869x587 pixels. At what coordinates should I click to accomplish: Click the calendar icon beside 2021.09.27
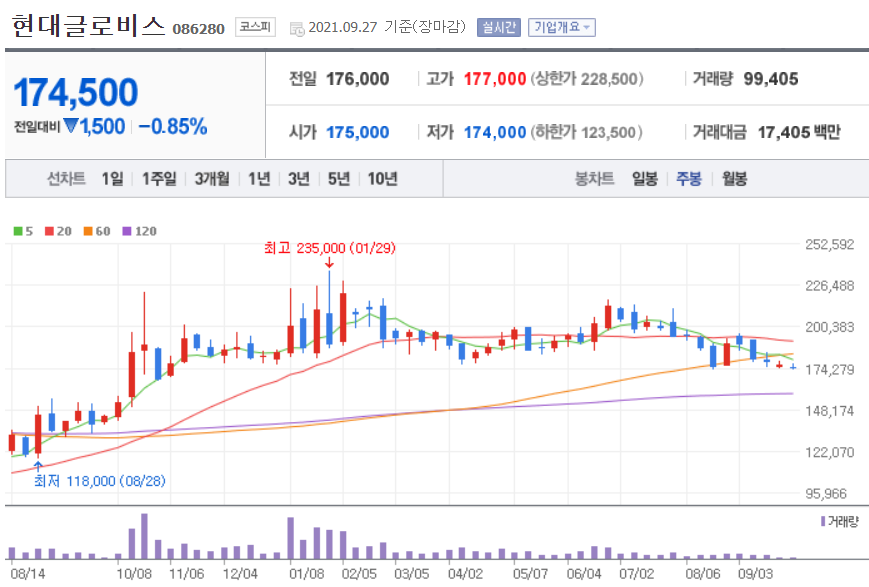tap(297, 28)
